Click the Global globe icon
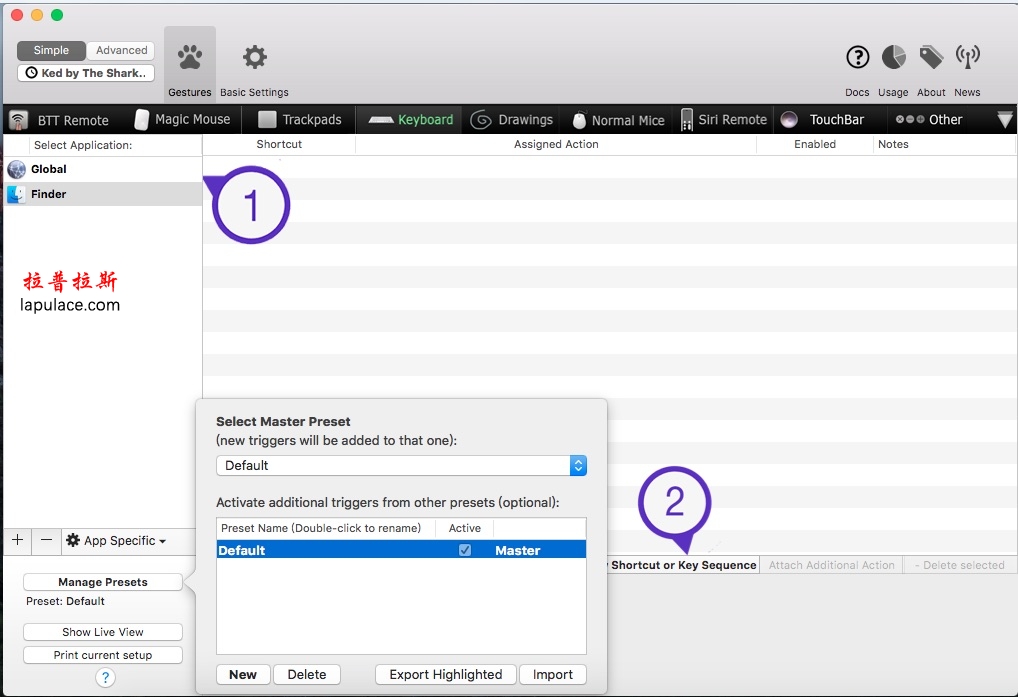 click(x=16, y=169)
